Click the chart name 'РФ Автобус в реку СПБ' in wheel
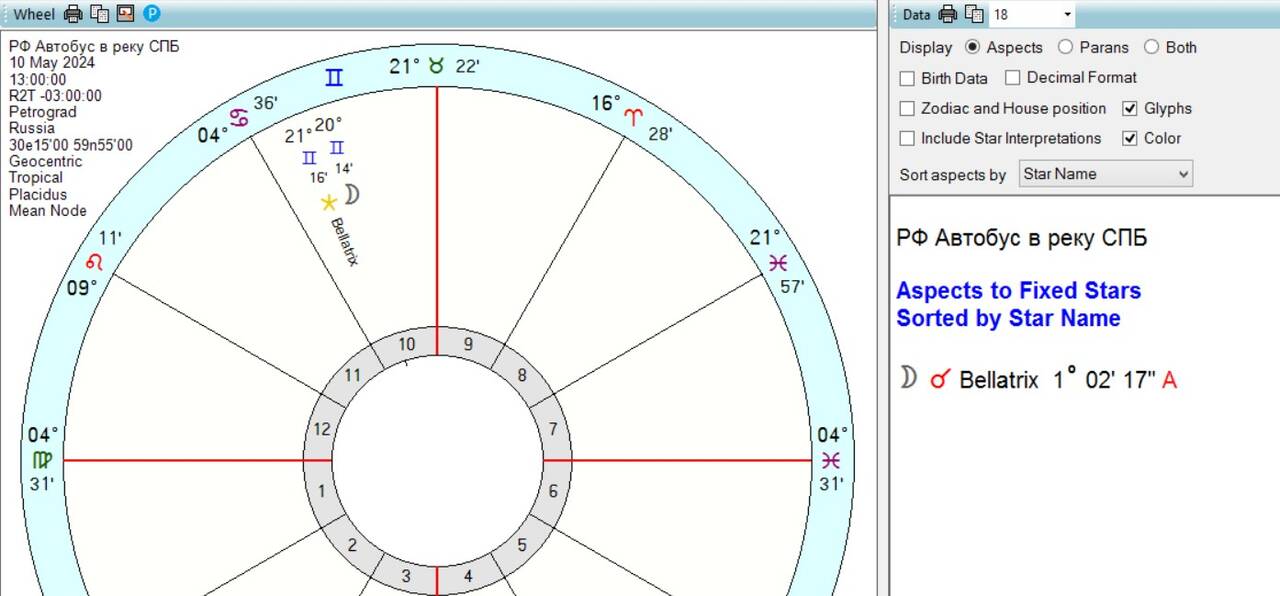 94,47
